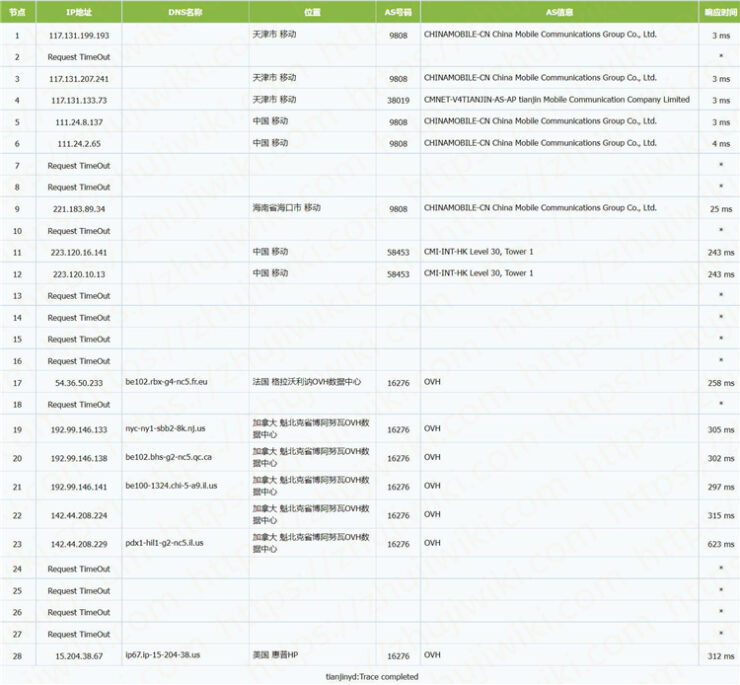The width and height of the screenshot is (740, 685).
Task: Click response time 4 ms
Action: click(x=721, y=144)
